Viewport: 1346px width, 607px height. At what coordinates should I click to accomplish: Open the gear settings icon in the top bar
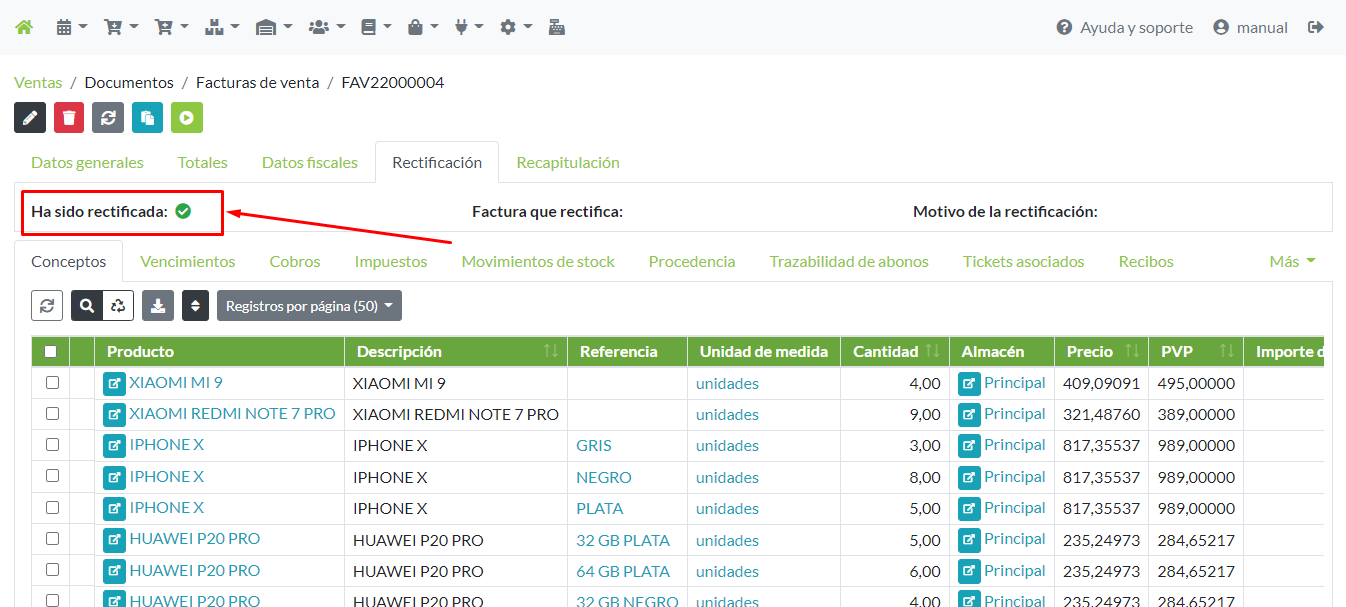(510, 26)
